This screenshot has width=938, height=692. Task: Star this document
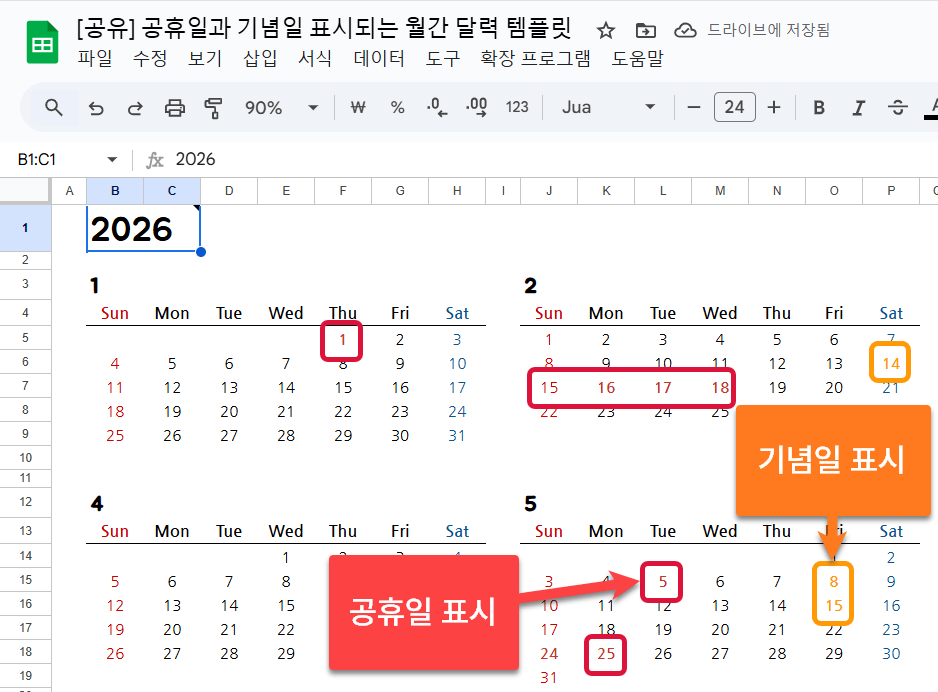(x=605, y=30)
